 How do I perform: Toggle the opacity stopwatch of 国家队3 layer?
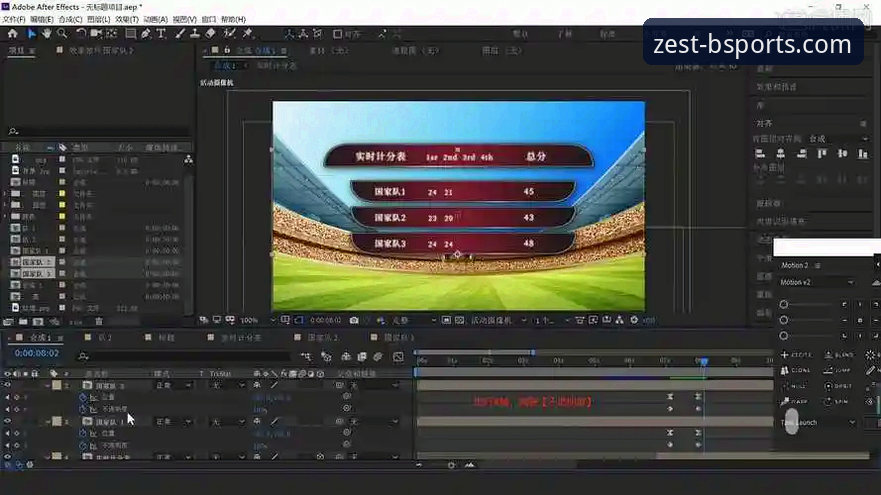click(83, 409)
